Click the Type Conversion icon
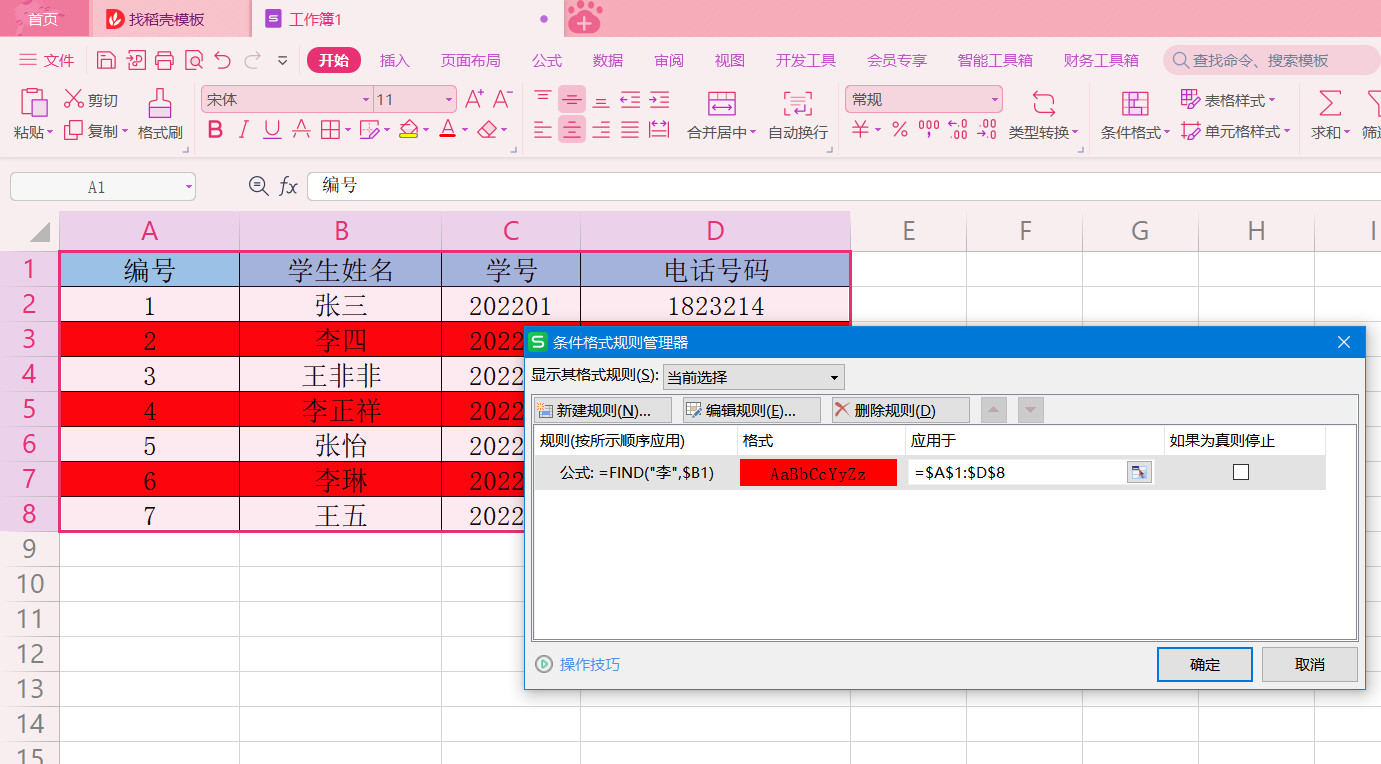1381x764 pixels. click(x=1043, y=103)
